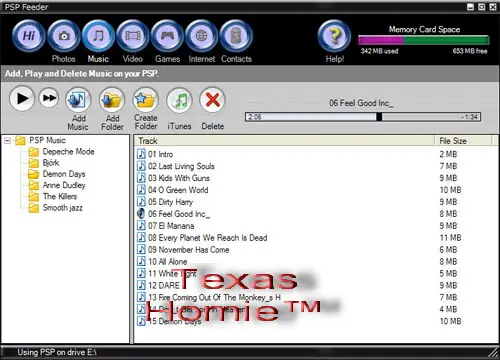
Task: Click the Create Folder icon
Action: (x=146, y=99)
